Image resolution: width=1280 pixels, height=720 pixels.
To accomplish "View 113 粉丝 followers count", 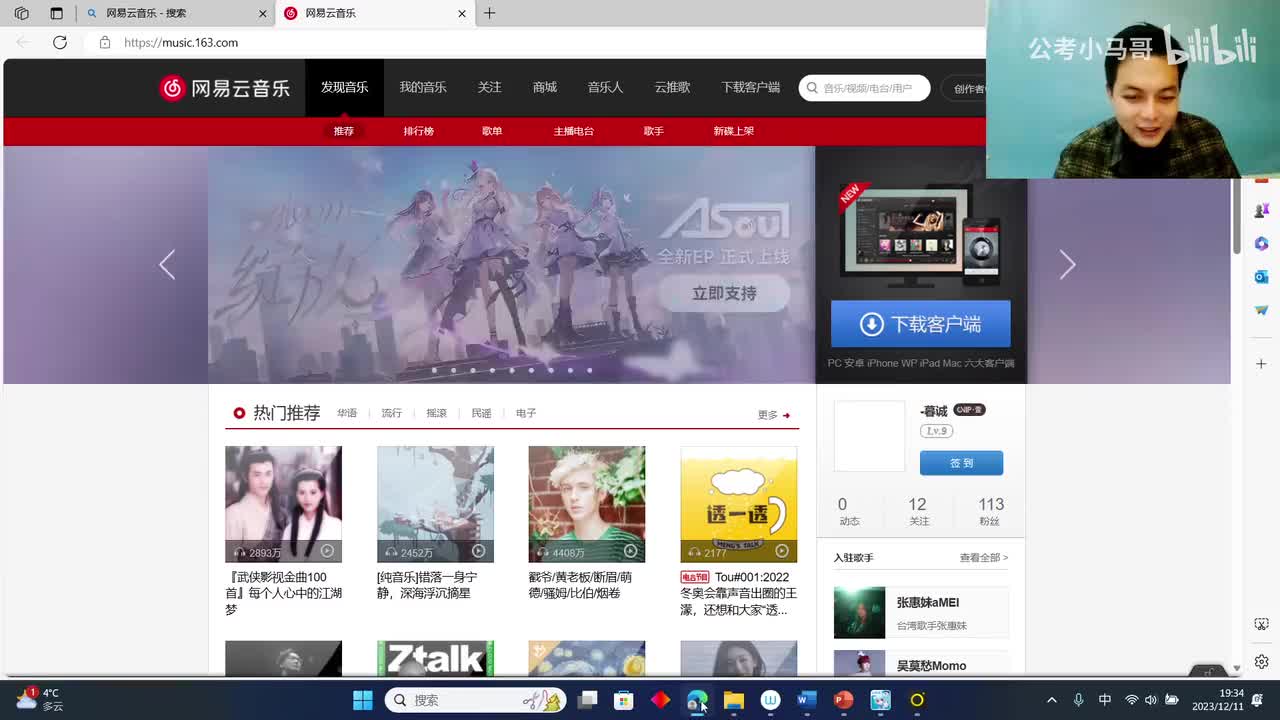I will click(991, 511).
